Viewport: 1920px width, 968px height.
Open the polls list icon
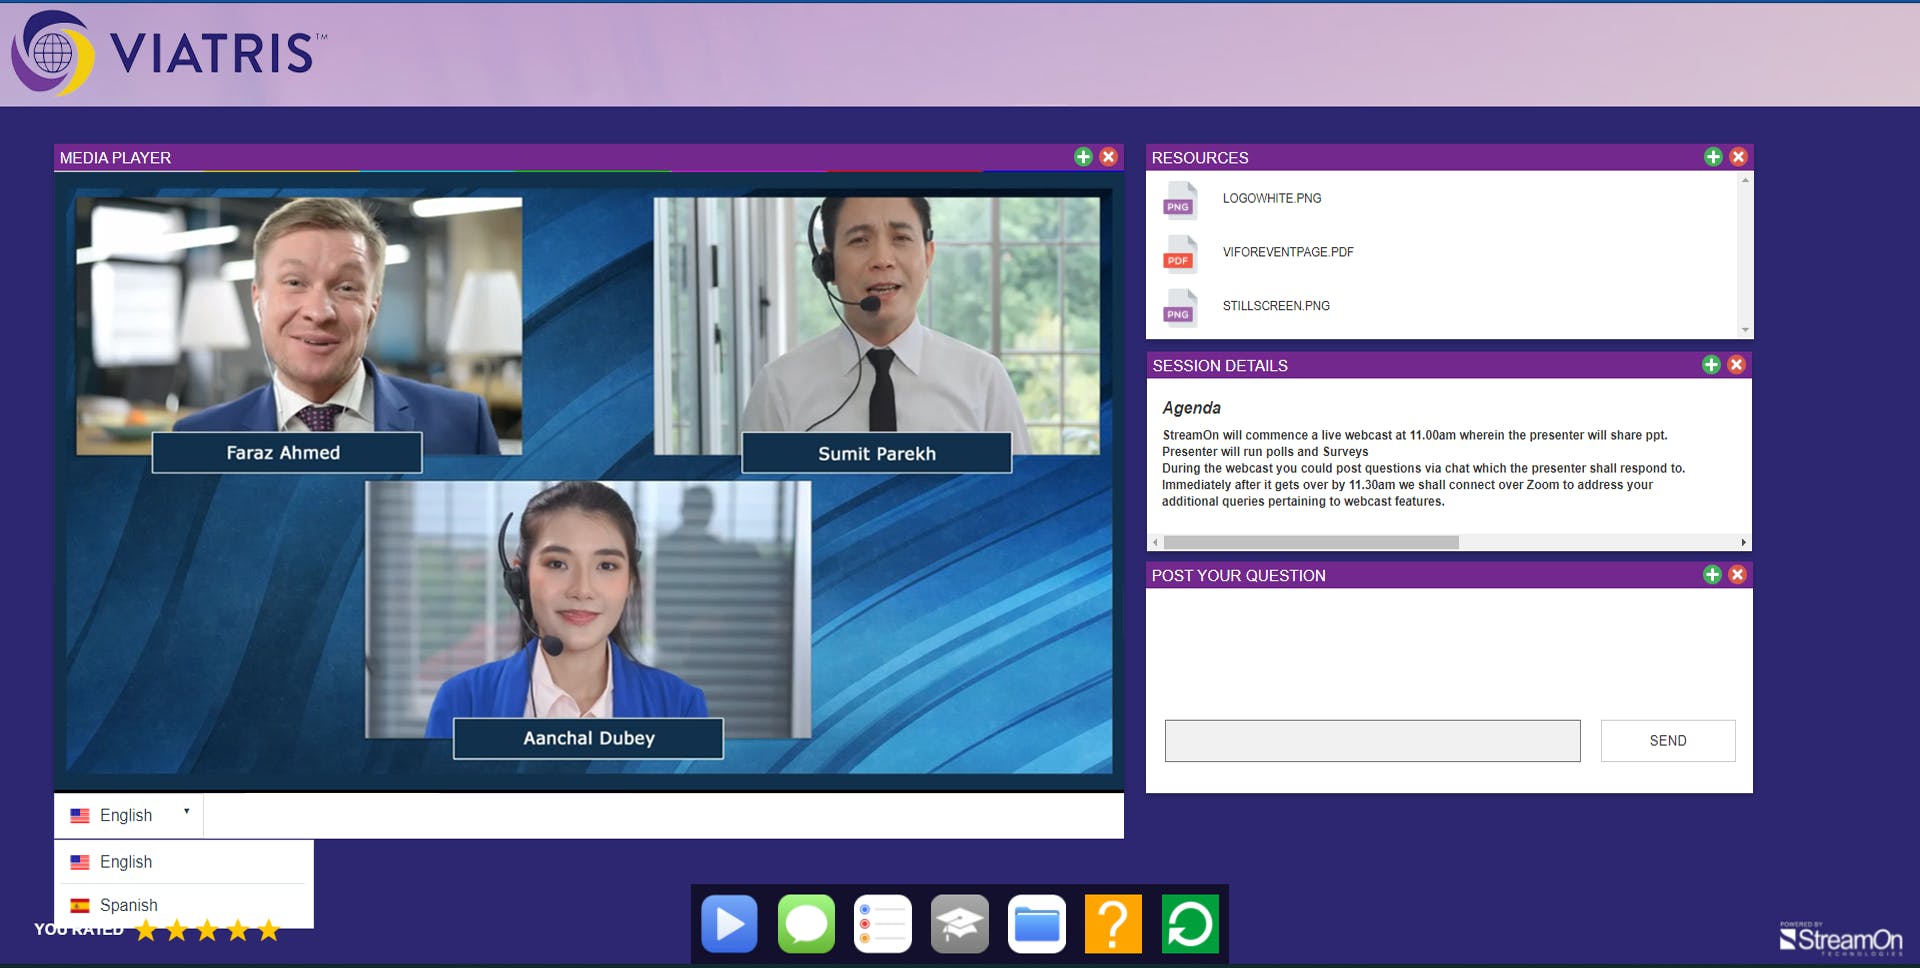(882, 924)
